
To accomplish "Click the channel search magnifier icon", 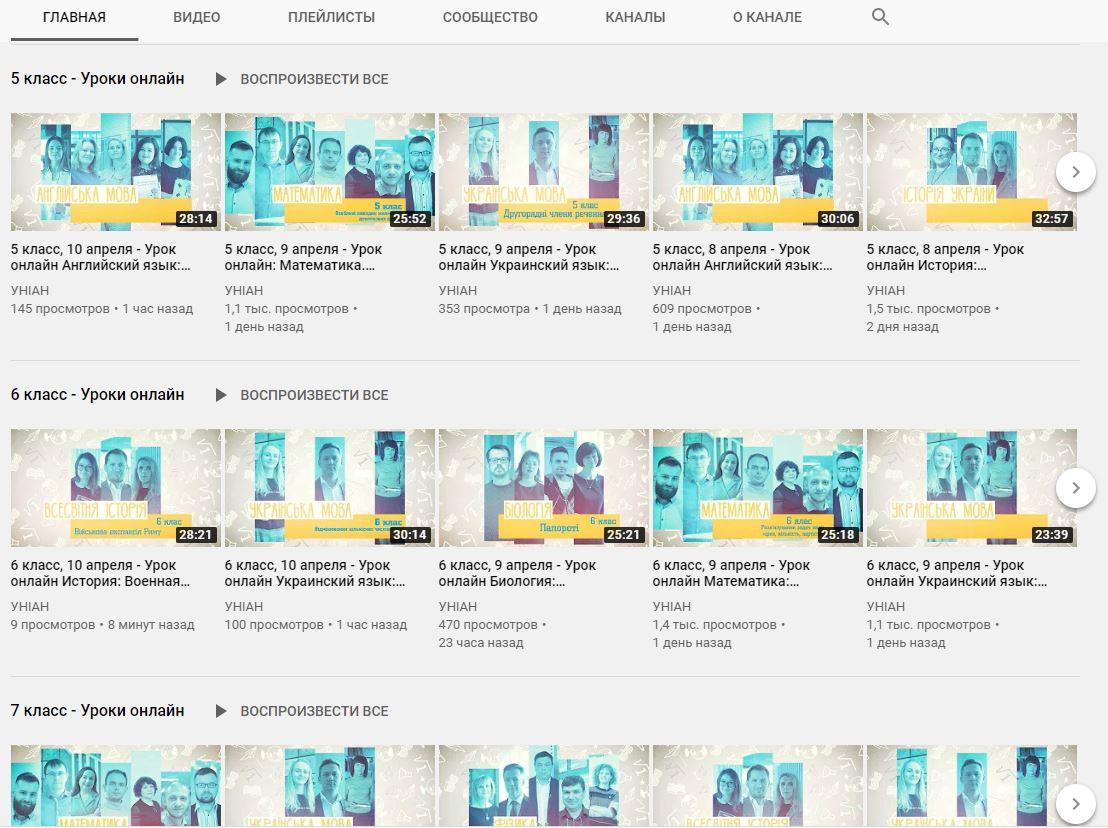I will point(880,17).
